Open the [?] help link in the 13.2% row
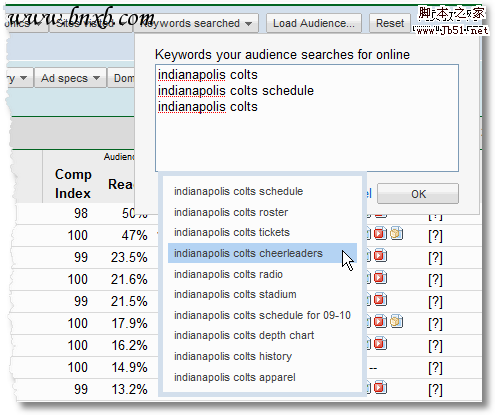Image resolution: width=495 pixels, height=415 pixels. 435,390
